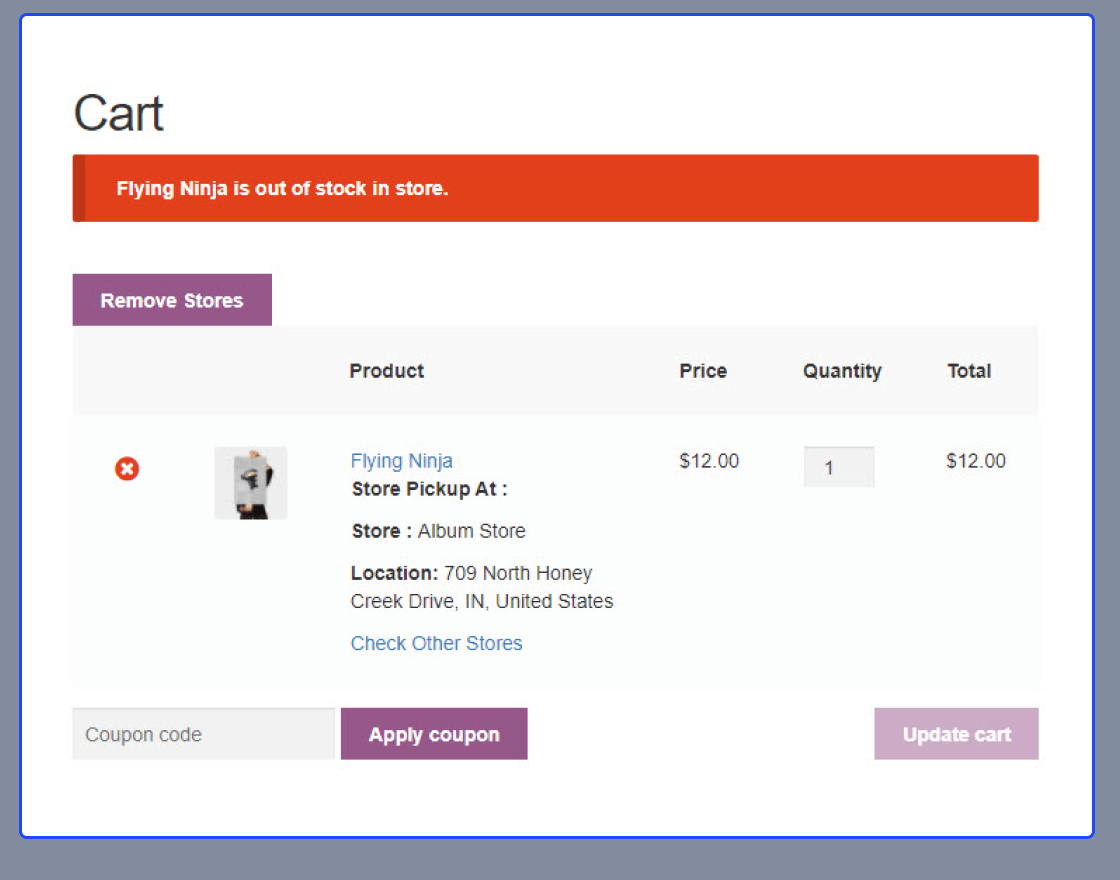Click the Product column header
1120x880 pixels.
386,371
